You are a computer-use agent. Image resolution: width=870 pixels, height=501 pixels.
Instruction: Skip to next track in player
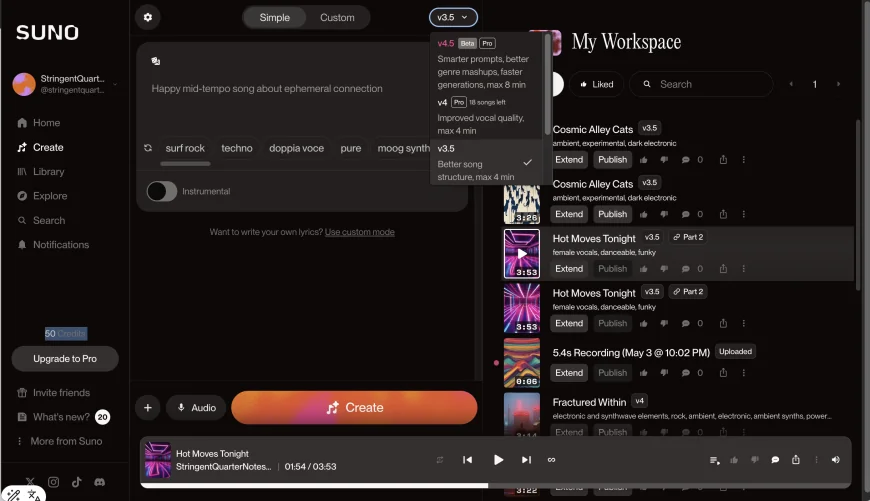click(526, 460)
